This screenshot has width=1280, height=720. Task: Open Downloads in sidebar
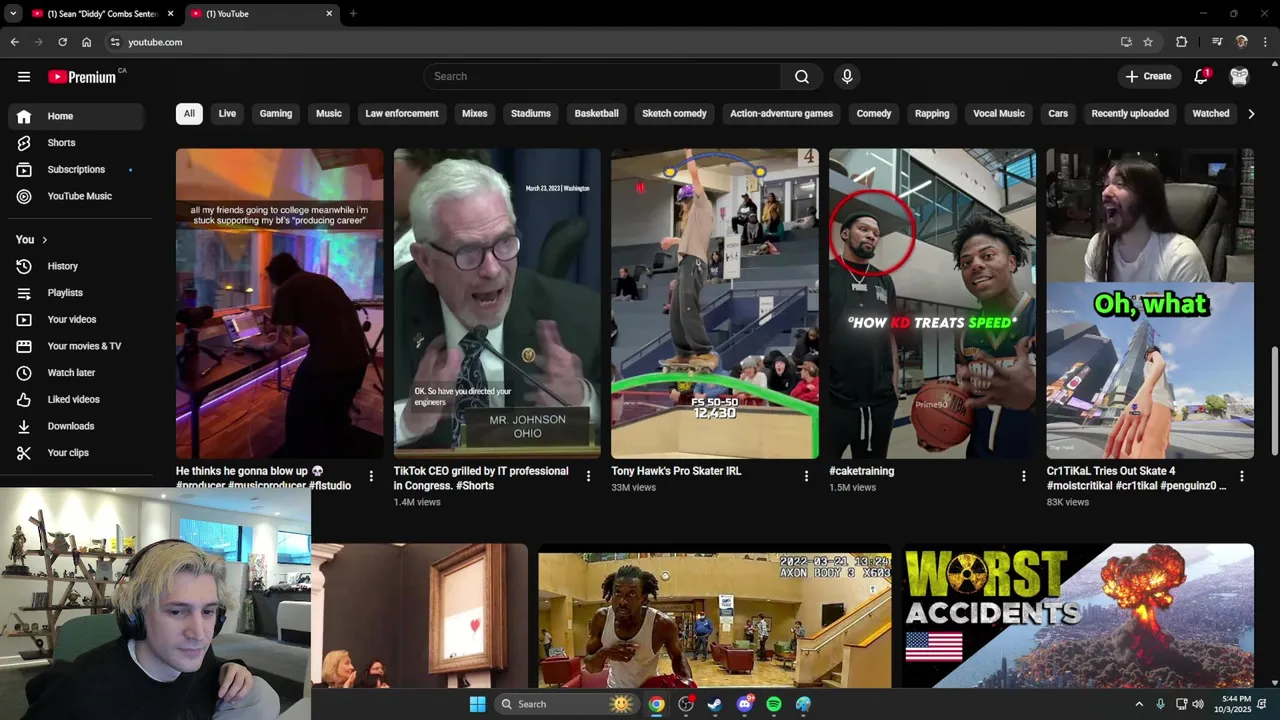point(76,426)
